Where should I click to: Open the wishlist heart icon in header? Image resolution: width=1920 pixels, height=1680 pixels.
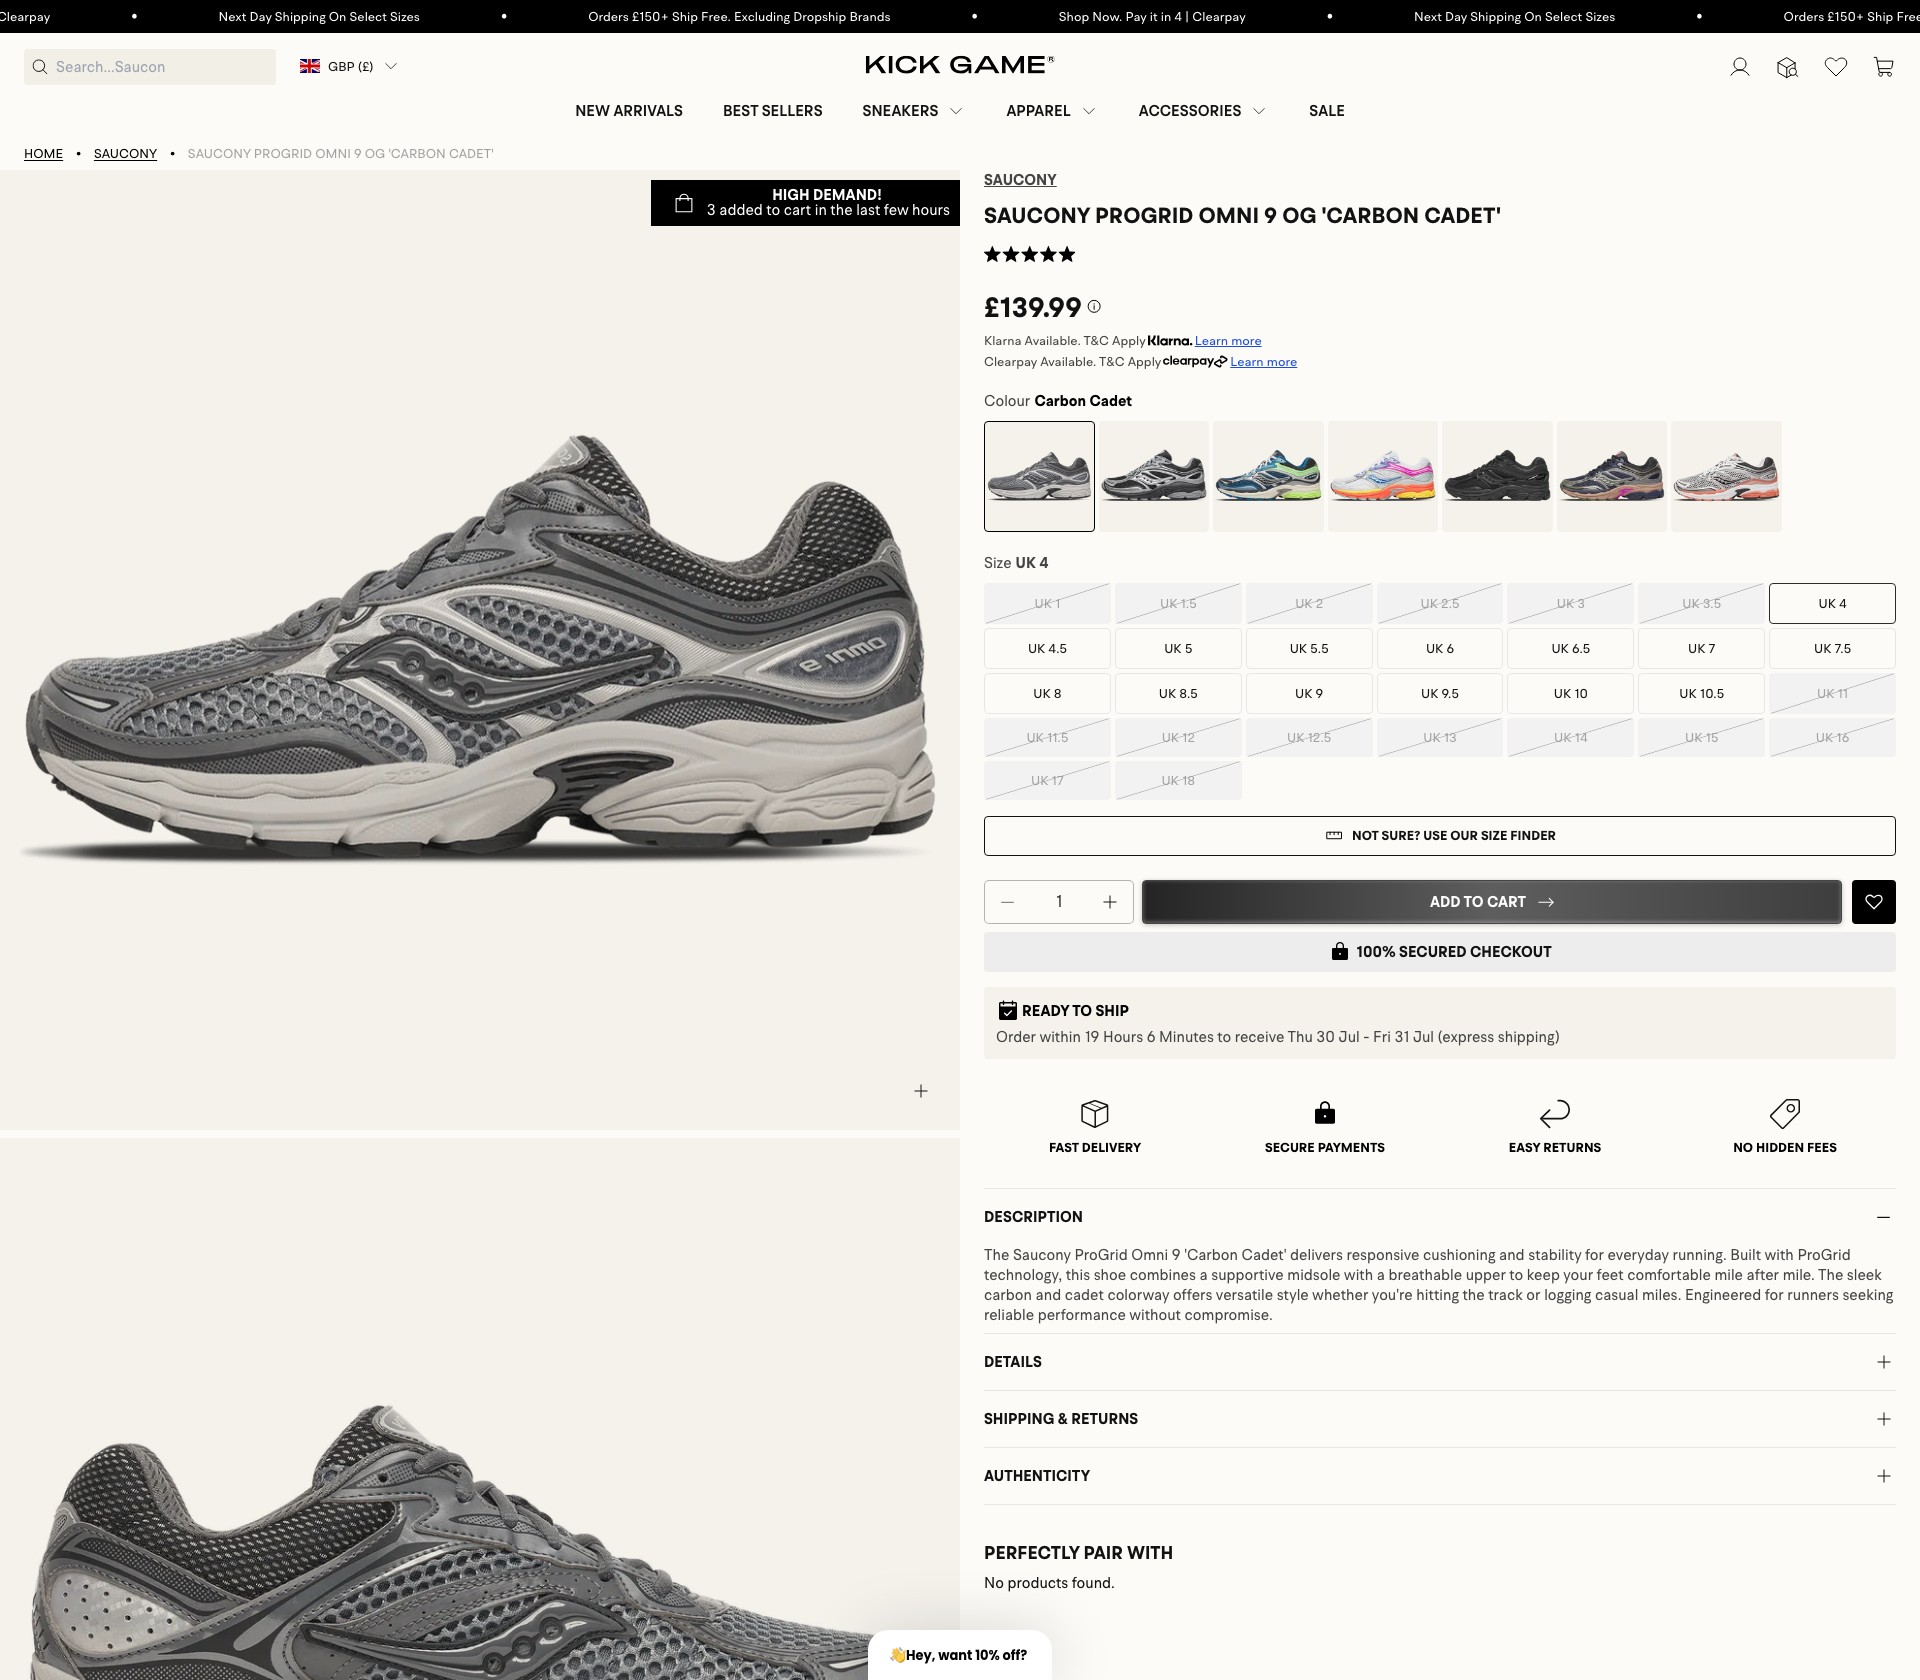[1836, 67]
